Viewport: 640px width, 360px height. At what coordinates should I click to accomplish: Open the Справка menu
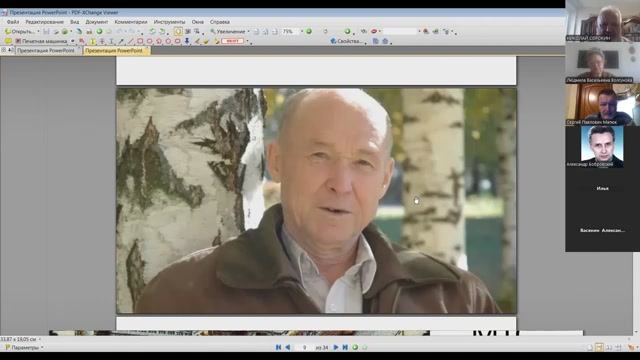tap(220, 22)
